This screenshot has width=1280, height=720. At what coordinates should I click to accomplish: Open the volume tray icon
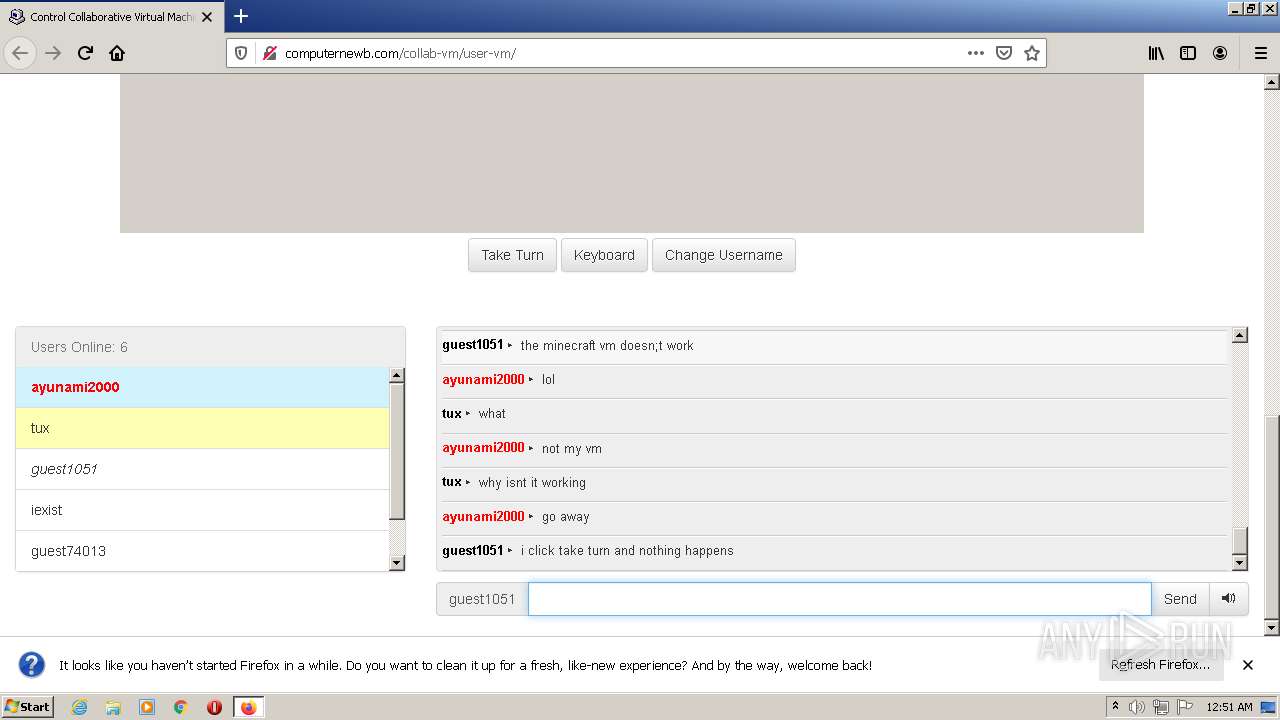pos(1137,707)
